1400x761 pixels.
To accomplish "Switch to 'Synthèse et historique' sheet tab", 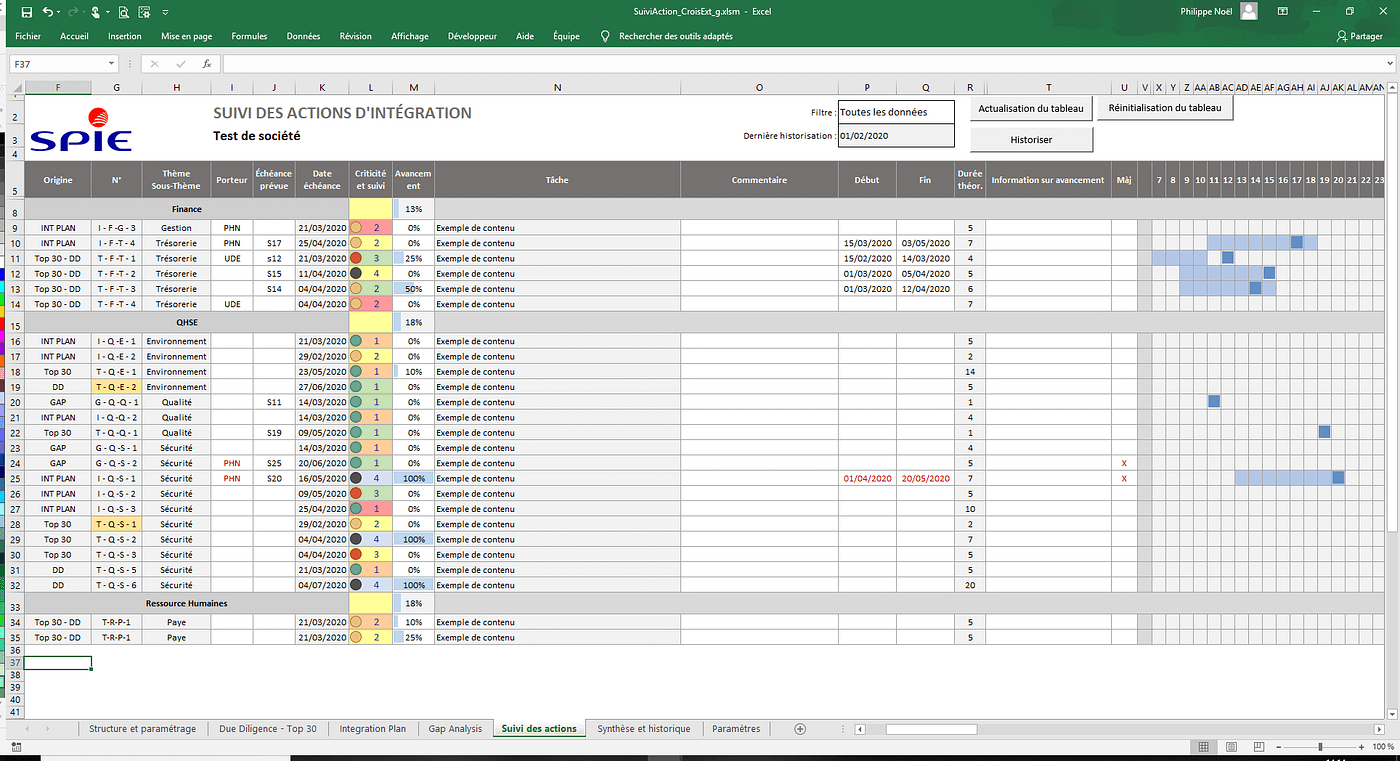I will pos(644,729).
